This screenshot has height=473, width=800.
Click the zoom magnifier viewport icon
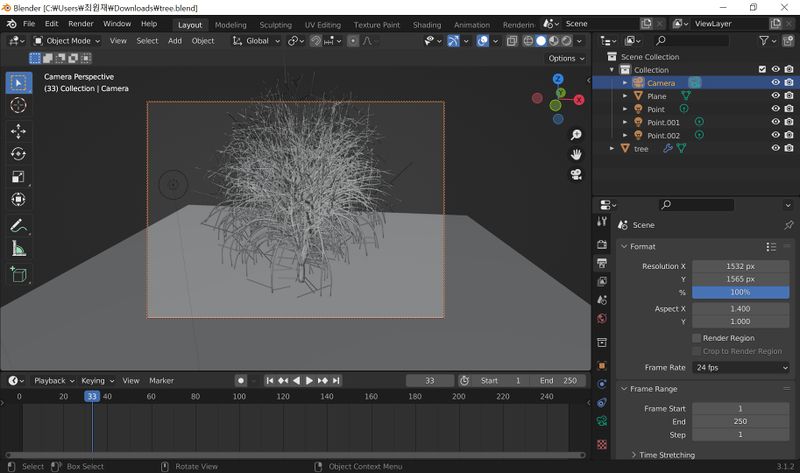tap(576, 135)
